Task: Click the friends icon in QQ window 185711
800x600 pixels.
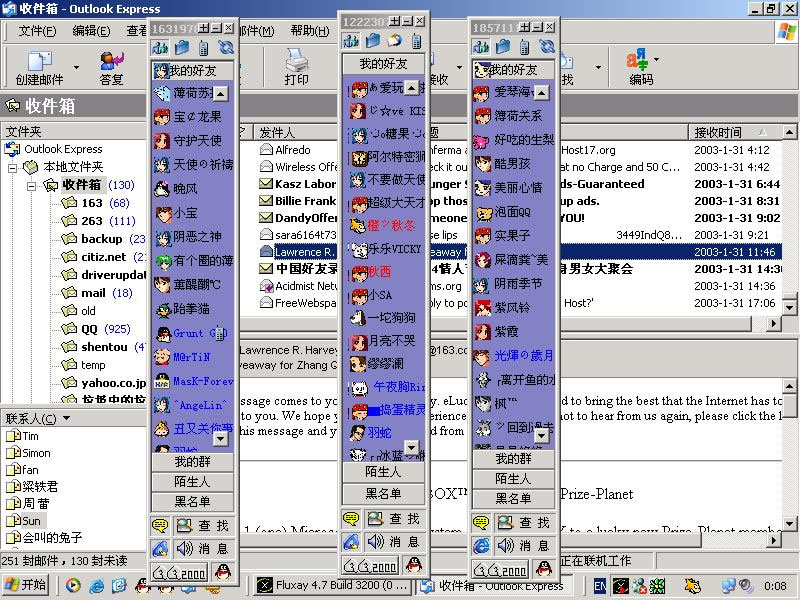Action: click(x=481, y=47)
